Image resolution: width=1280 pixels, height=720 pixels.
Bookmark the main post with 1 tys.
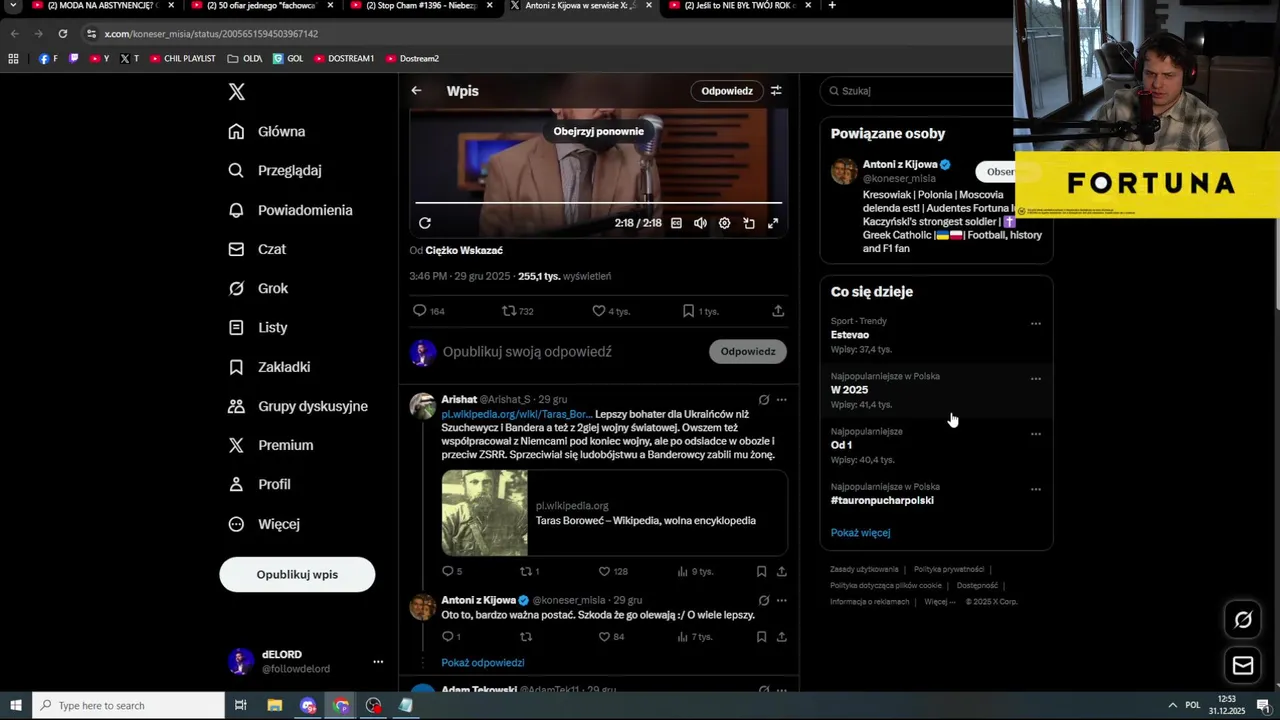700,311
